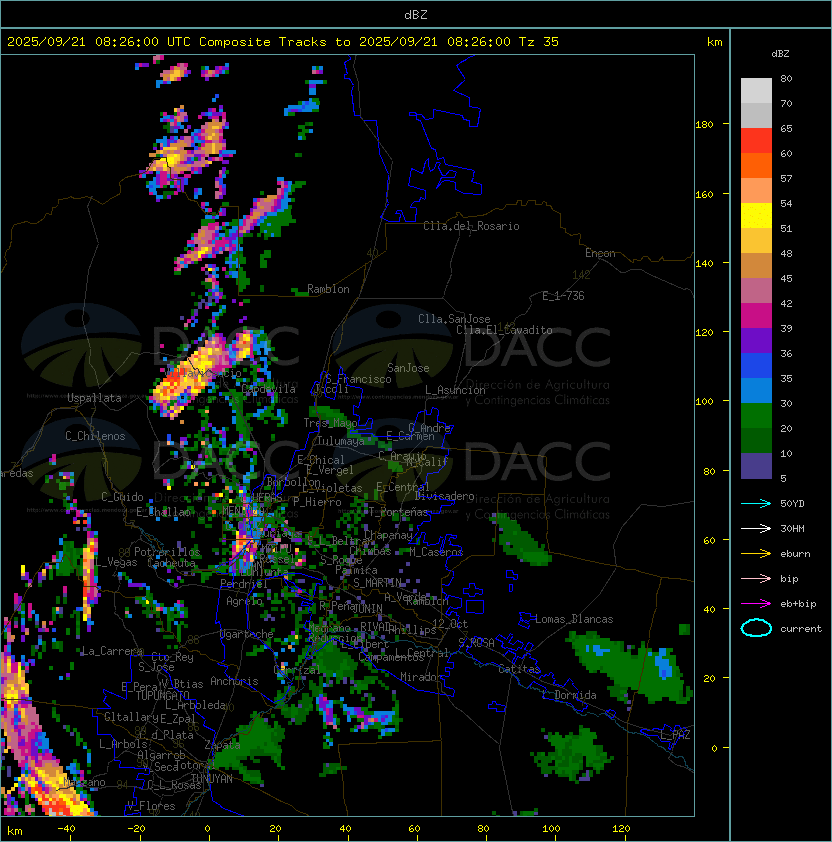The width and height of the screenshot is (832, 842).
Task: Click the cyan 'current' ellipse icon
Action: (756, 628)
